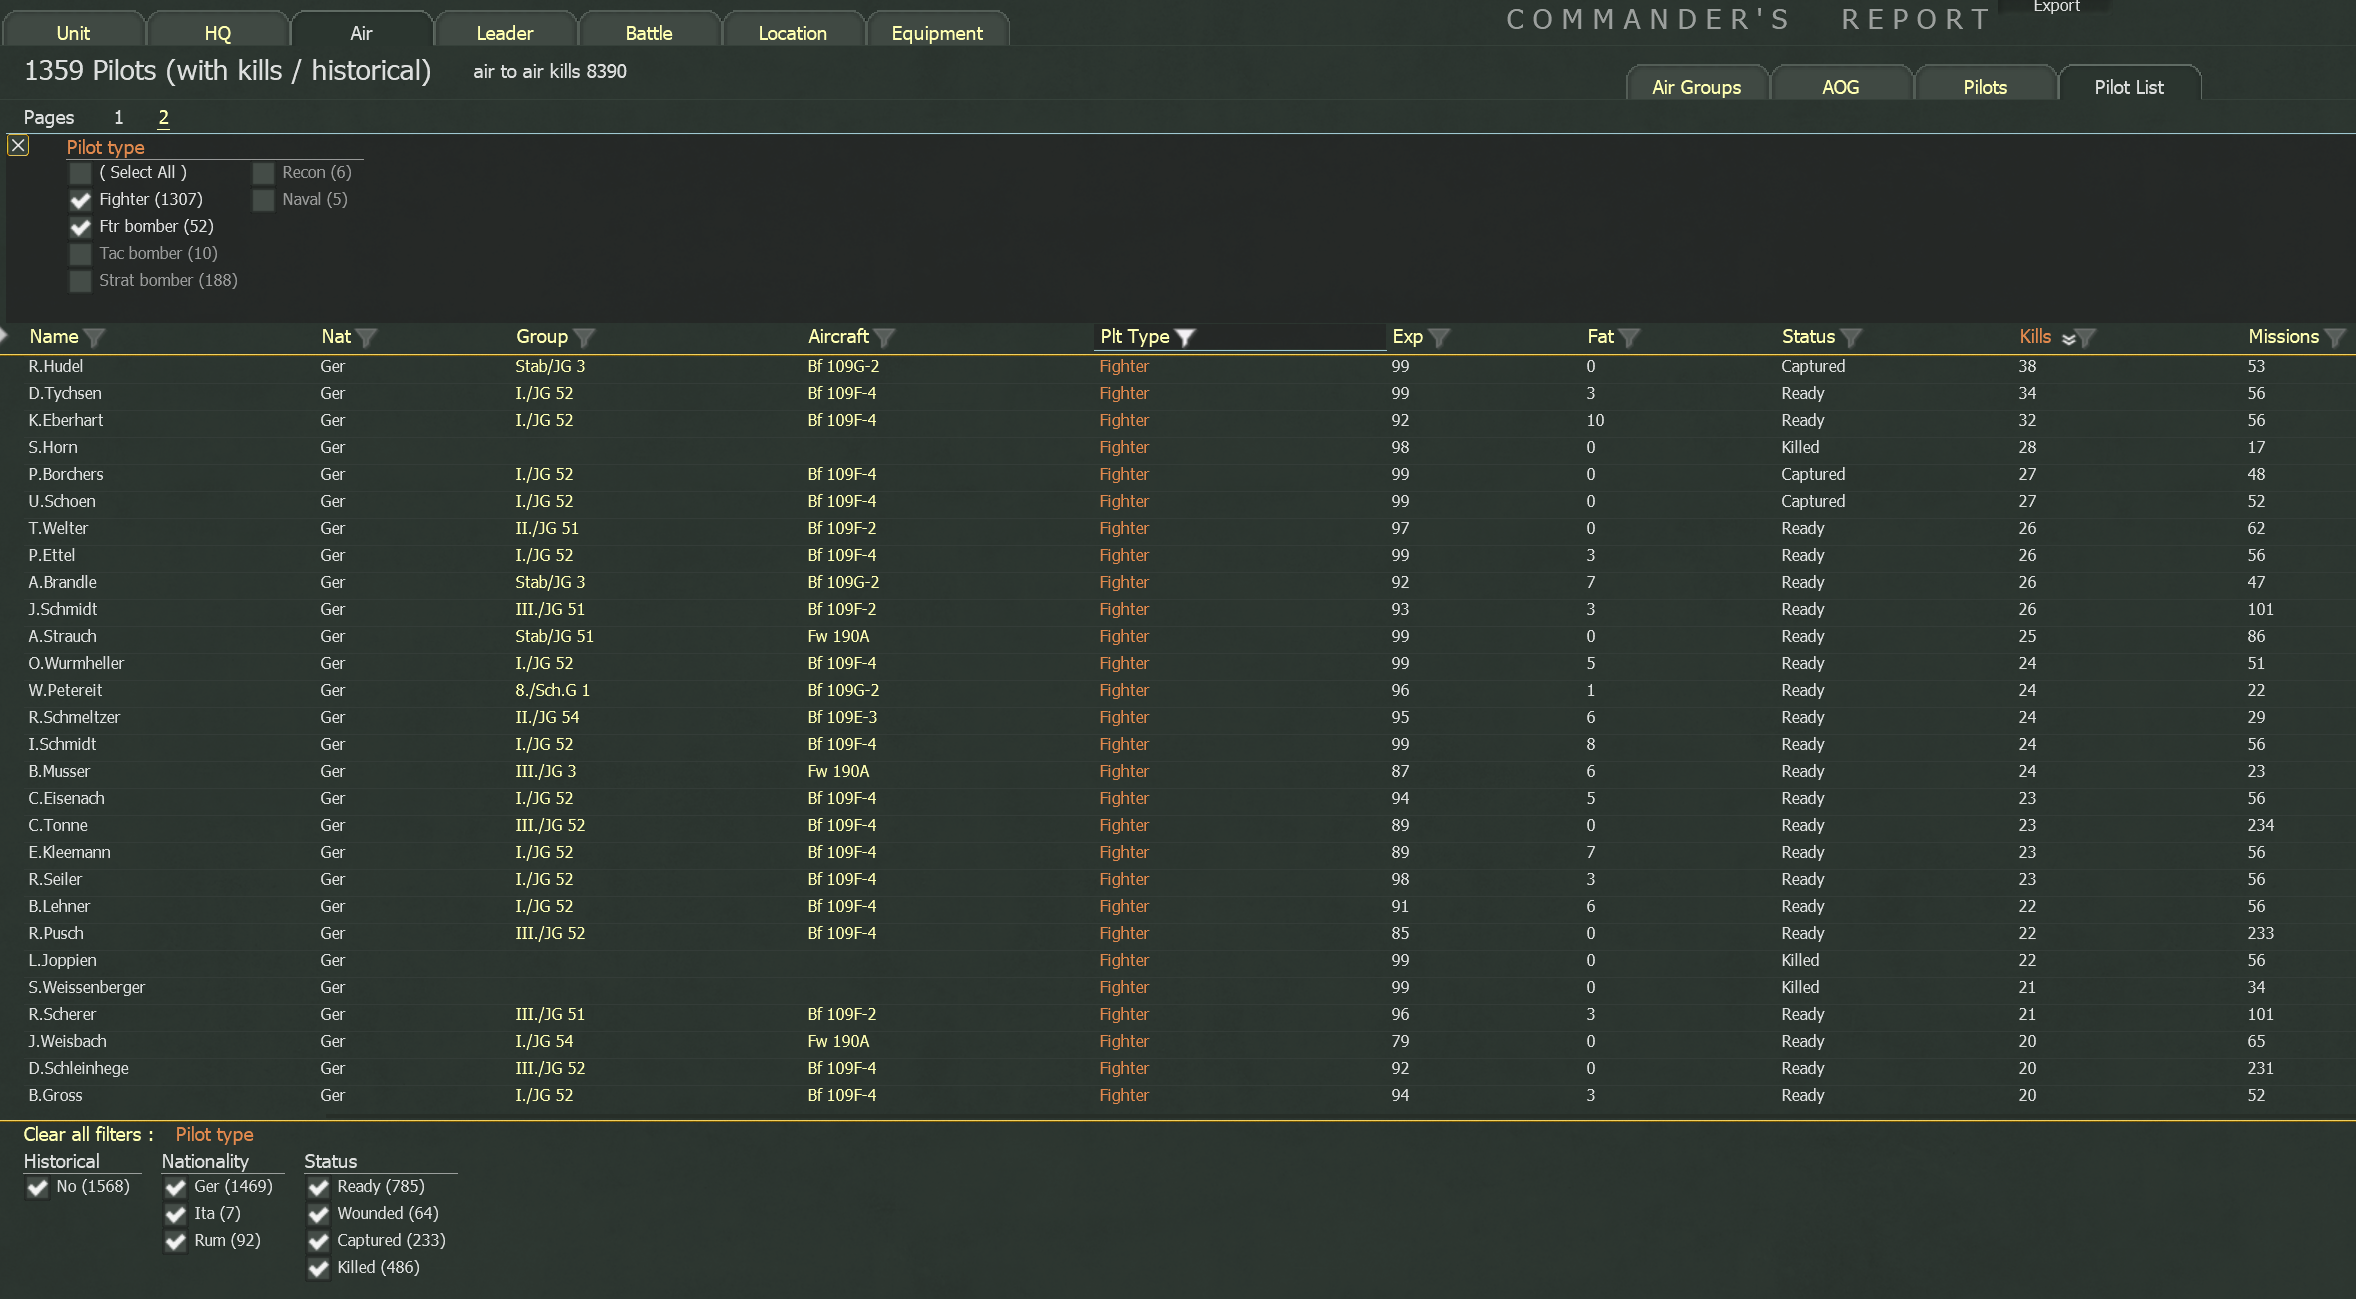2356x1299 pixels.
Task: Open the Status column filter
Action: [1854, 337]
